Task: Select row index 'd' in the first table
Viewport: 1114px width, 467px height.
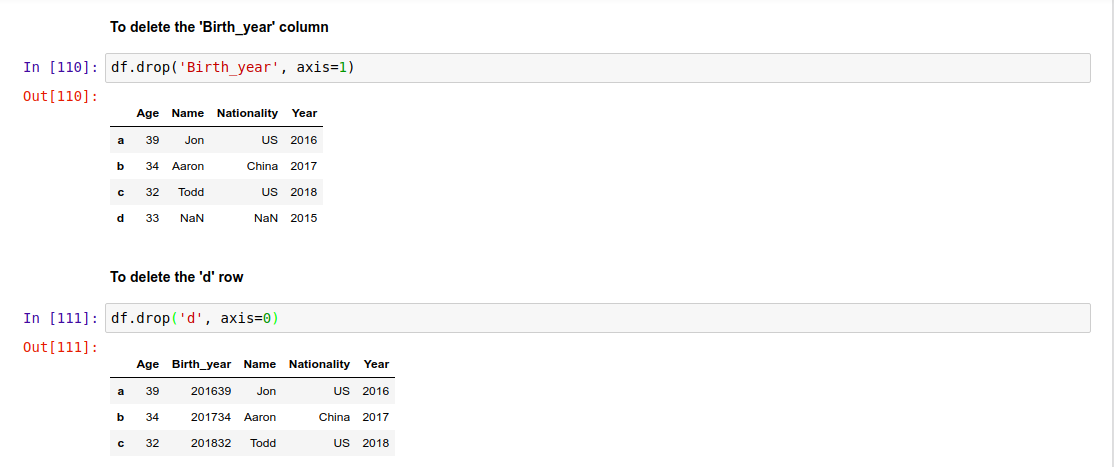Action: click(x=121, y=217)
